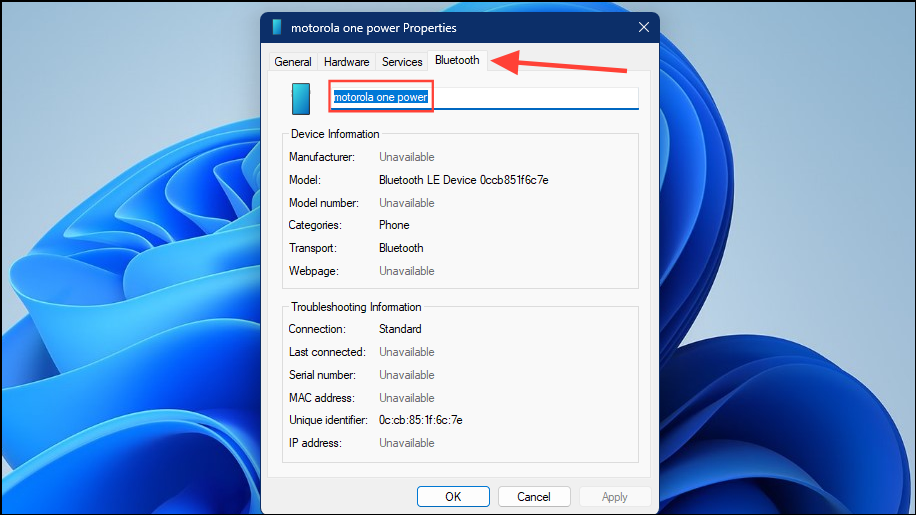The width and height of the screenshot is (916, 515).
Task: Select the Services tab
Action: (402, 62)
